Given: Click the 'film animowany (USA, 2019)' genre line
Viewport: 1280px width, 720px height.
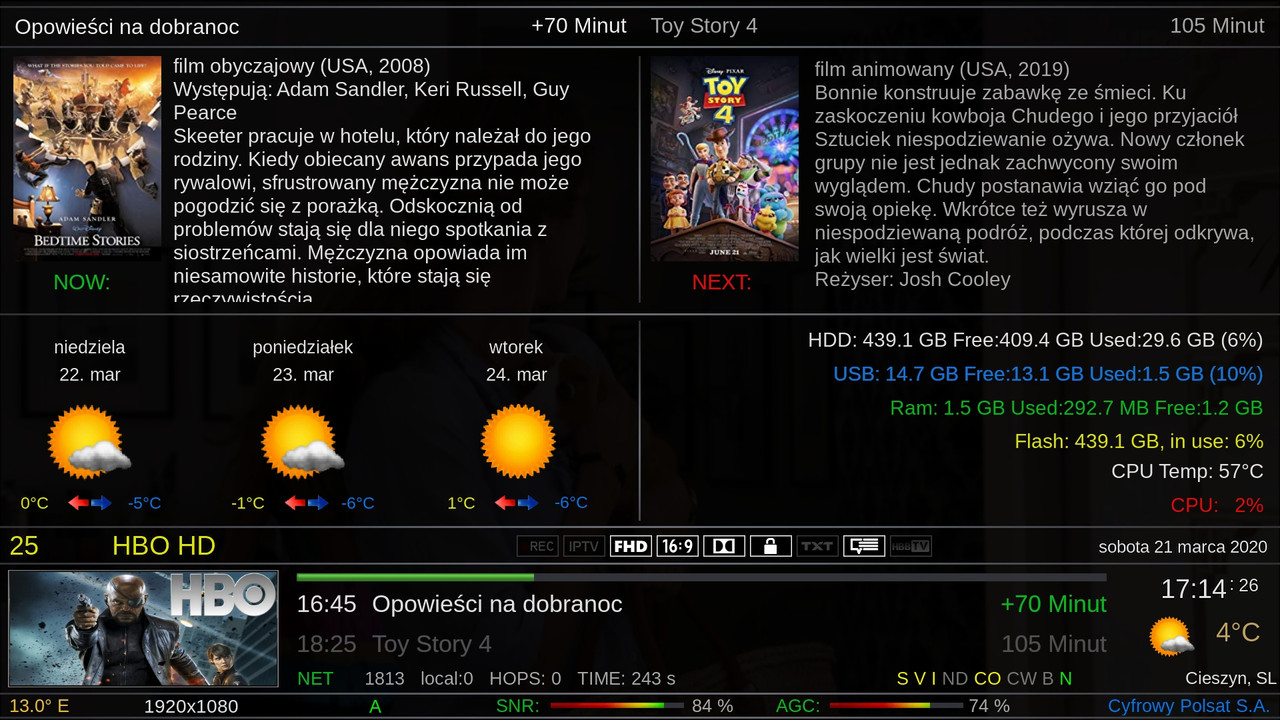Looking at the screenshot, I should 942,69.
